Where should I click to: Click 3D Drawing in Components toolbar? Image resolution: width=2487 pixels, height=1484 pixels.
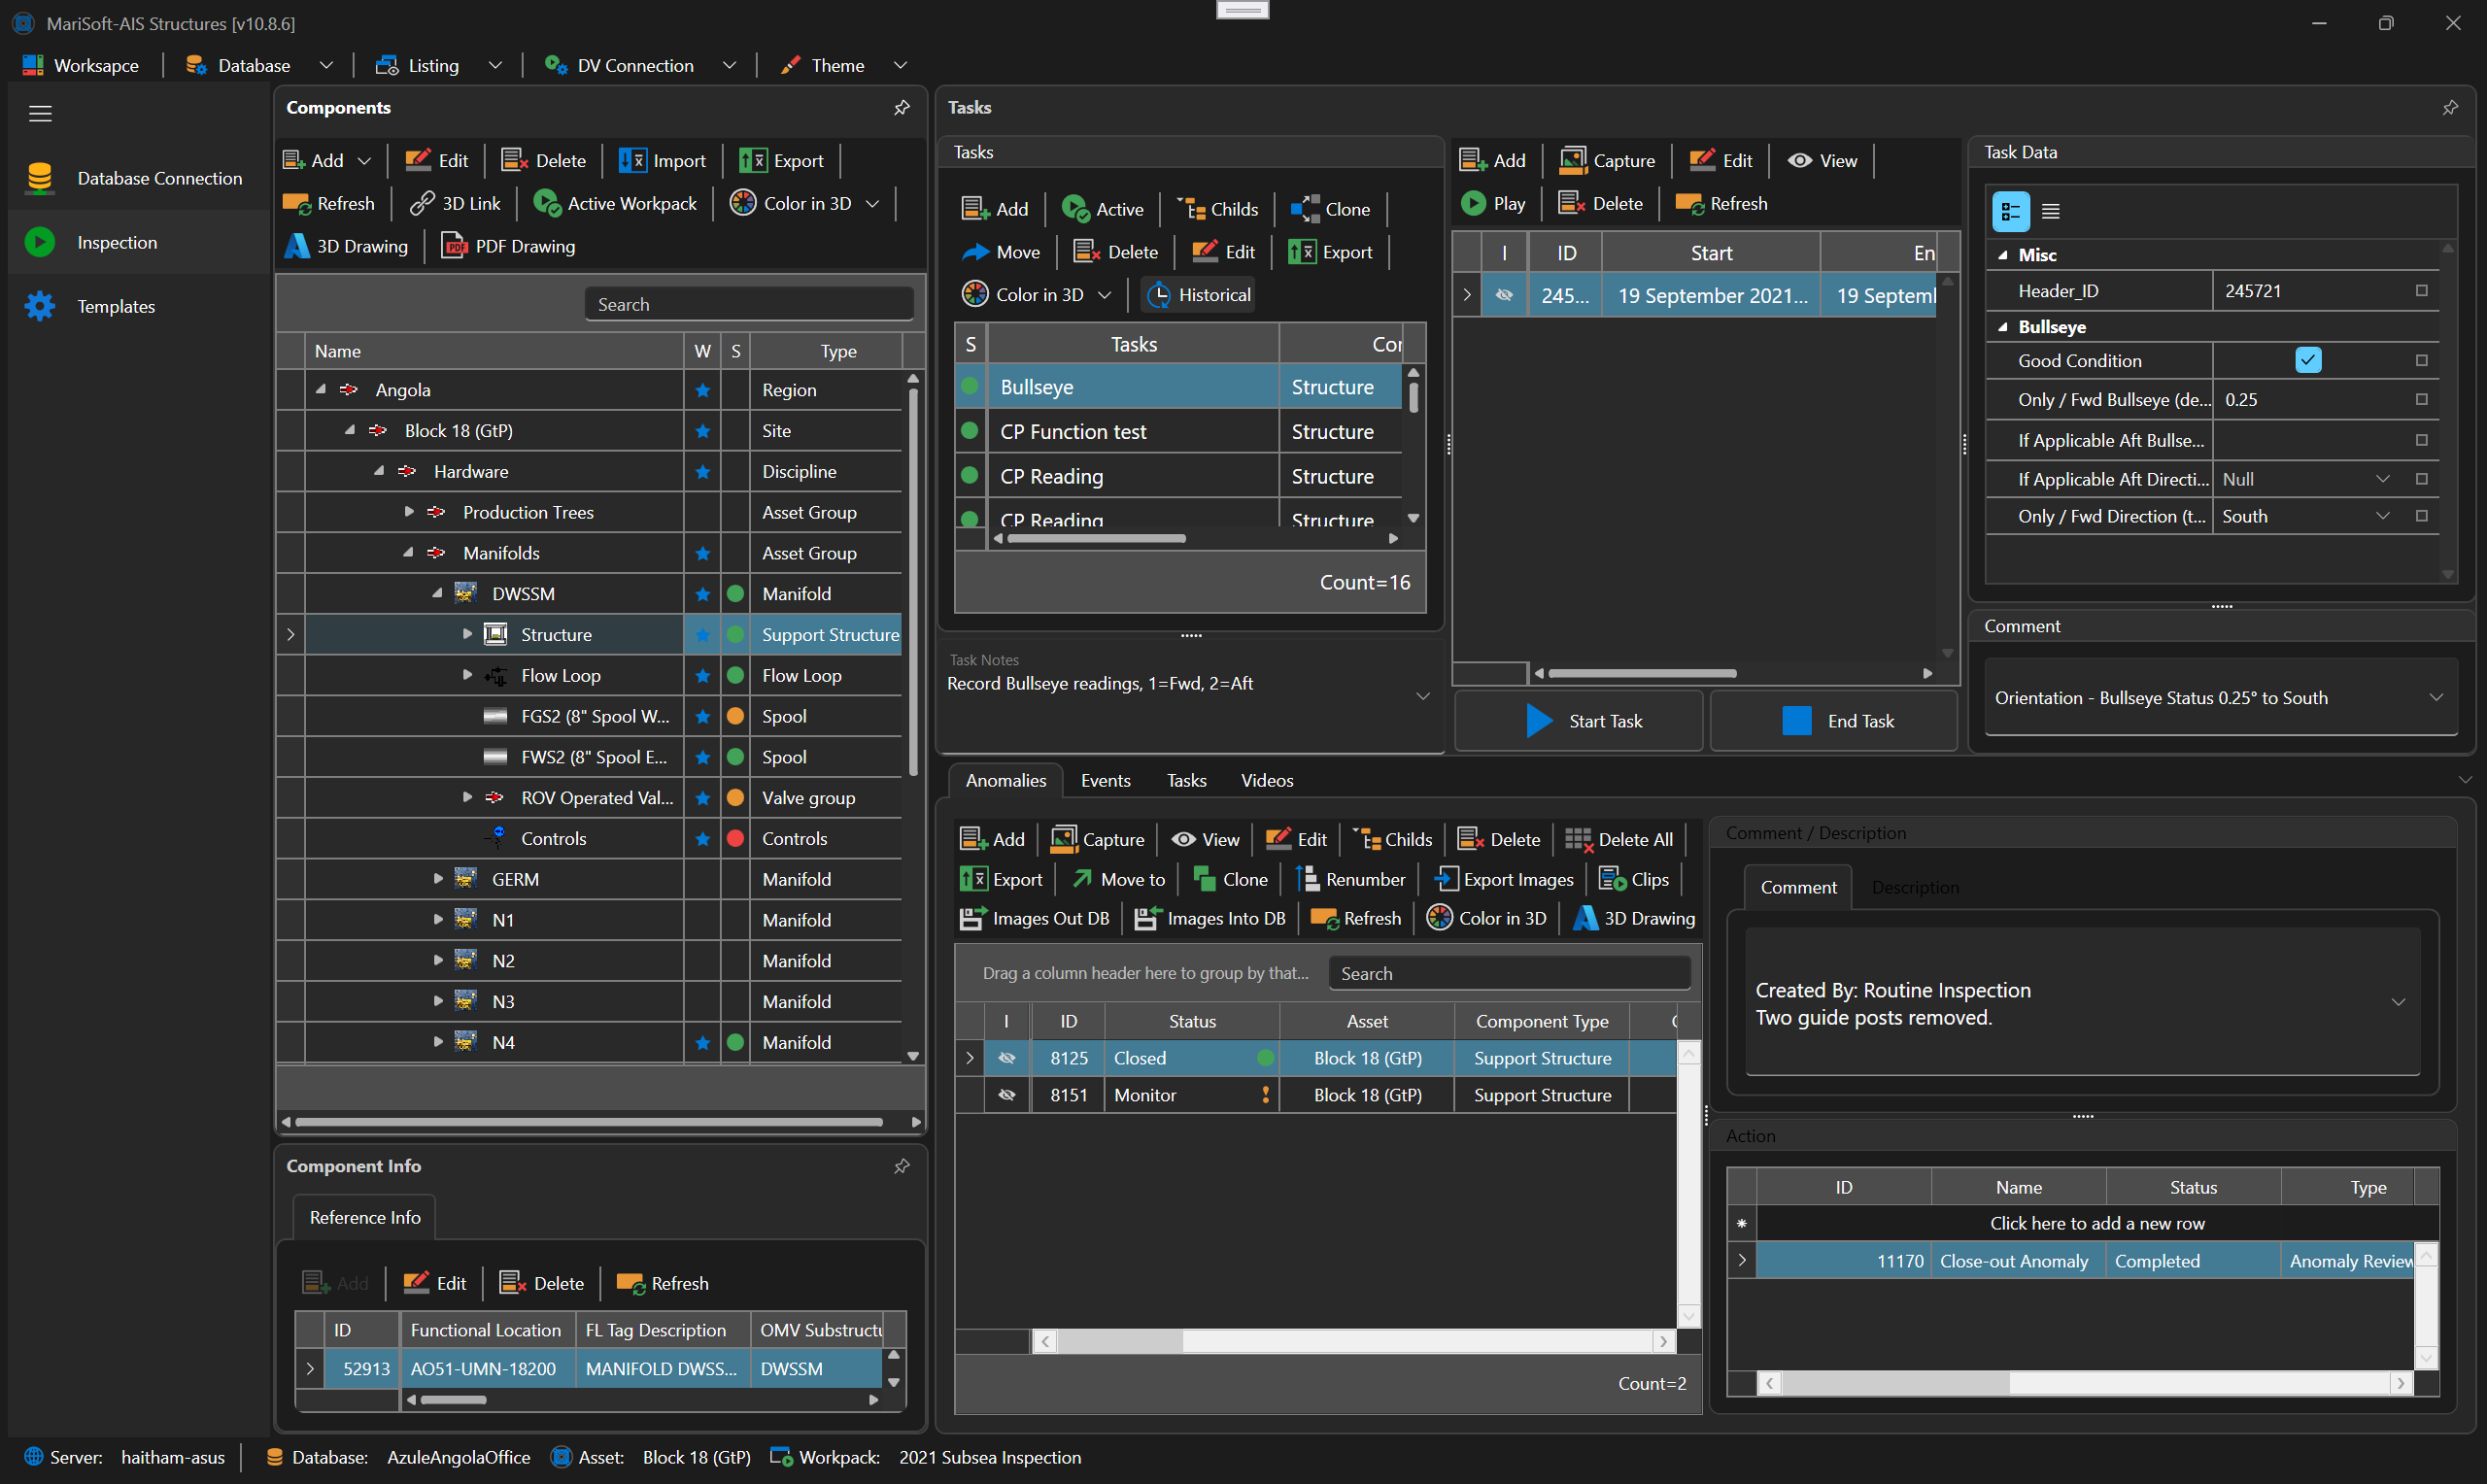pyautogui.click(x=346, y=246)
